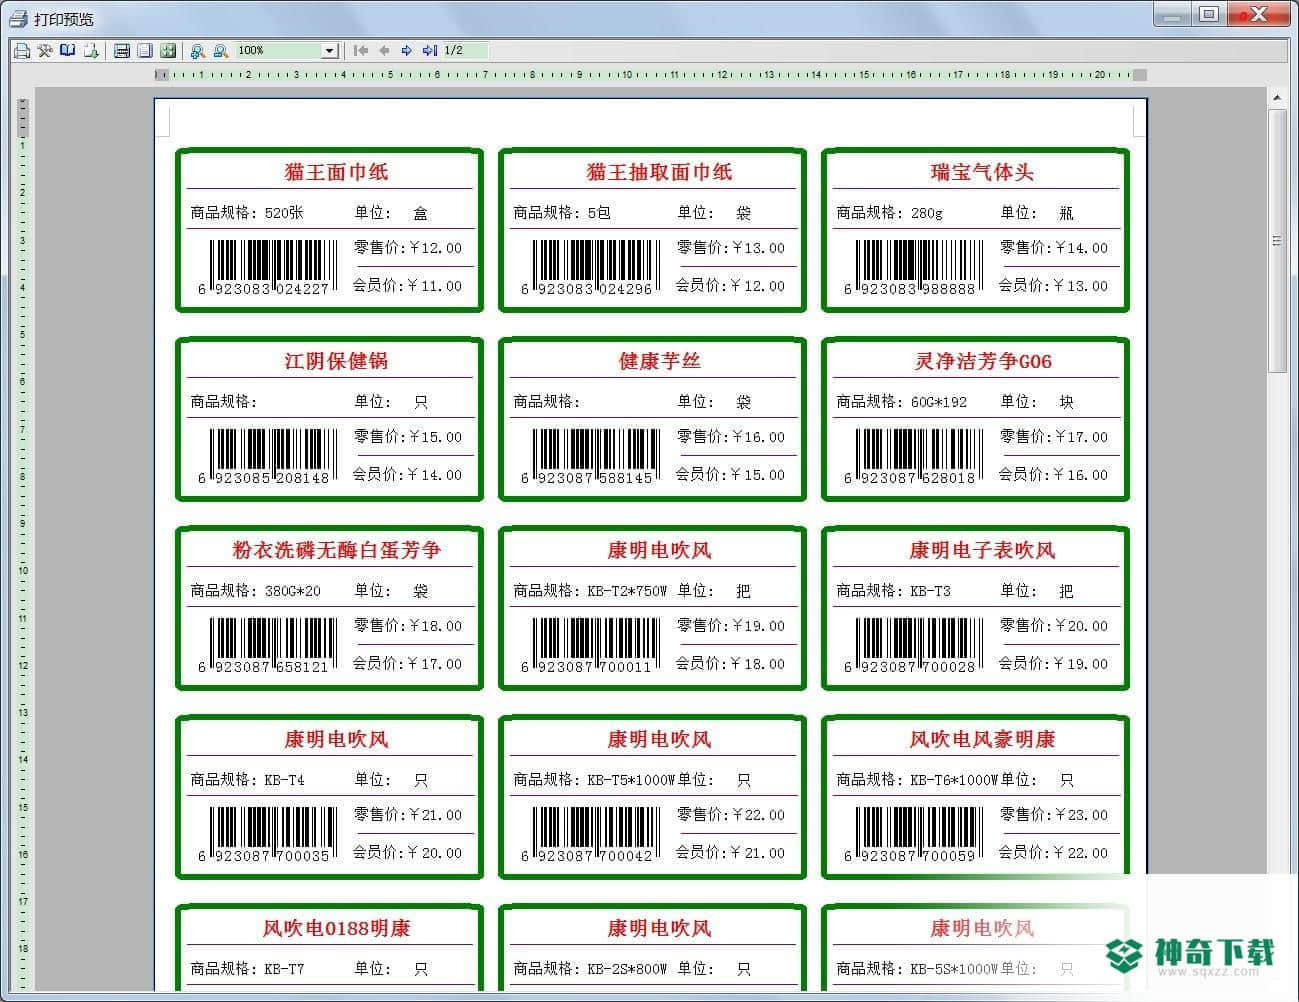Click label title 康明电子表吹风

coord(982,550)
